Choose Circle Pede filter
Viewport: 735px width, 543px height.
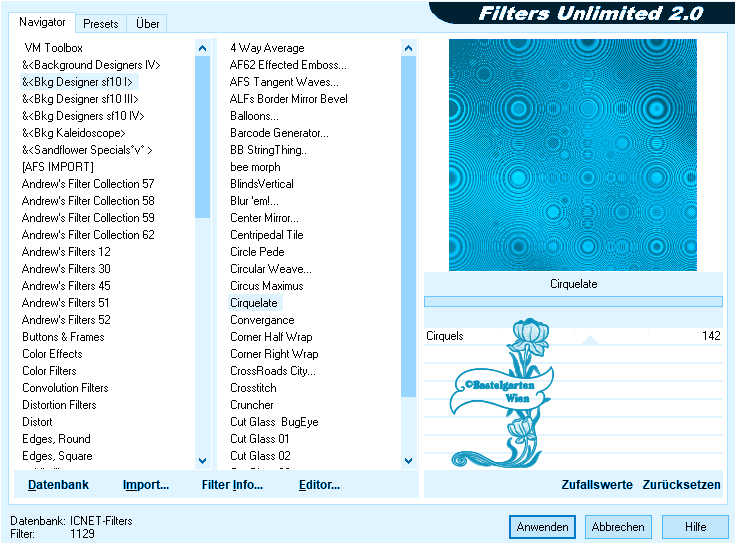[x=257, y=252]
